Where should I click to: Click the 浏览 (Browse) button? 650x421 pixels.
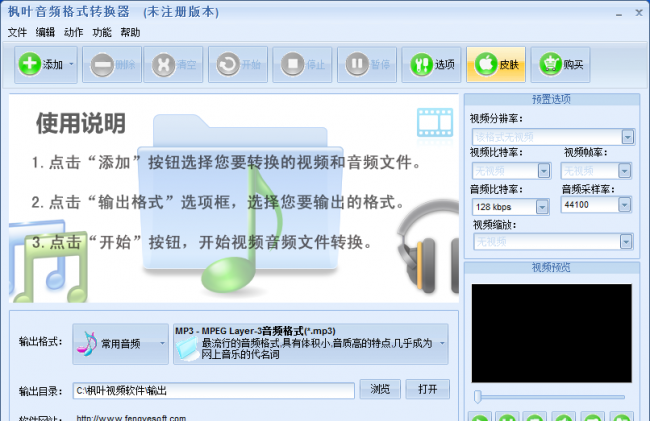coord(380,389)
